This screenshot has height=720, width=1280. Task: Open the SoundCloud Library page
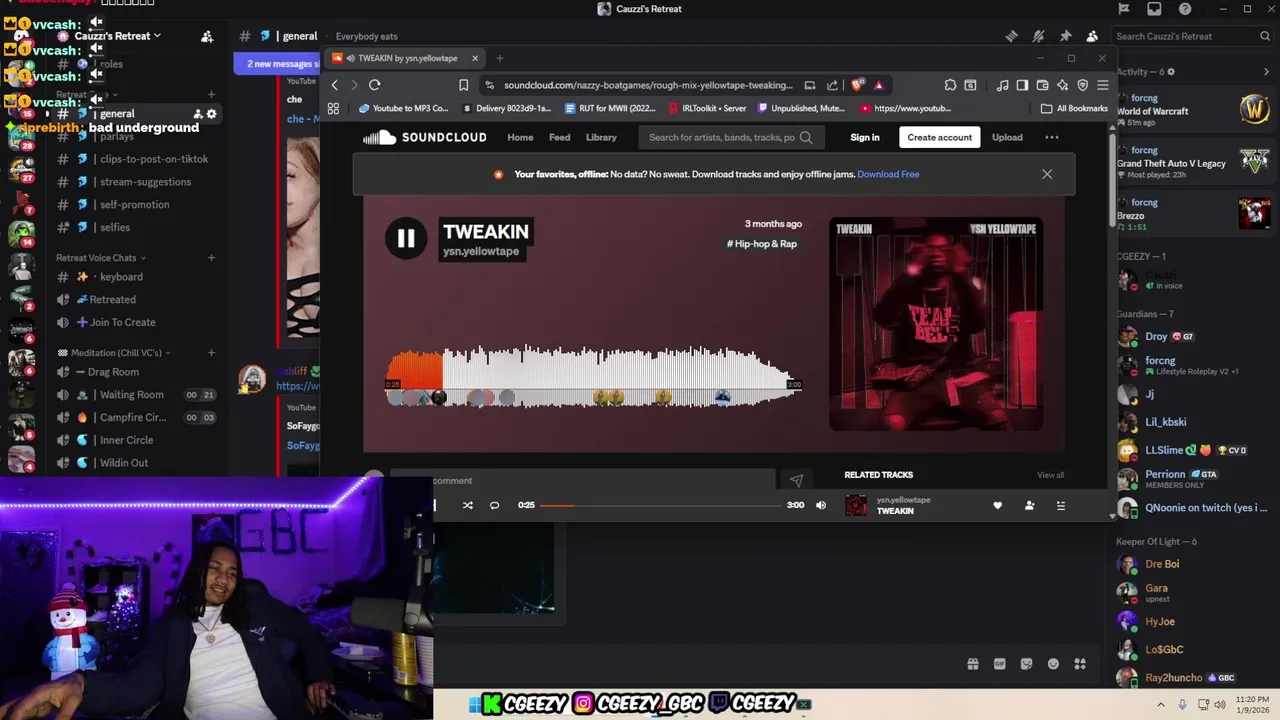coord(601,137)
